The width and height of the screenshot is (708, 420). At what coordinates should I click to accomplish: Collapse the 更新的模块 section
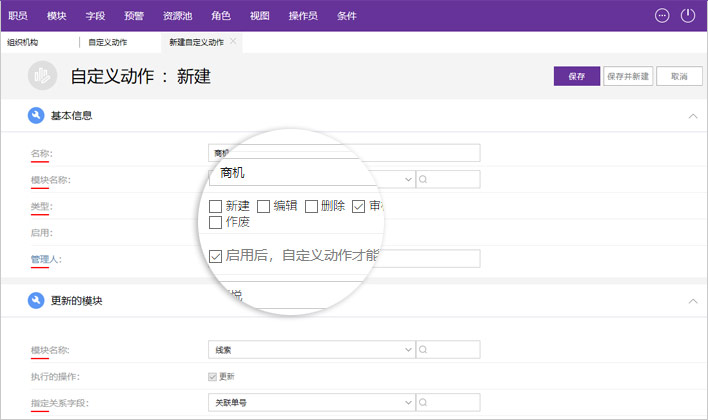coord(693,301)
